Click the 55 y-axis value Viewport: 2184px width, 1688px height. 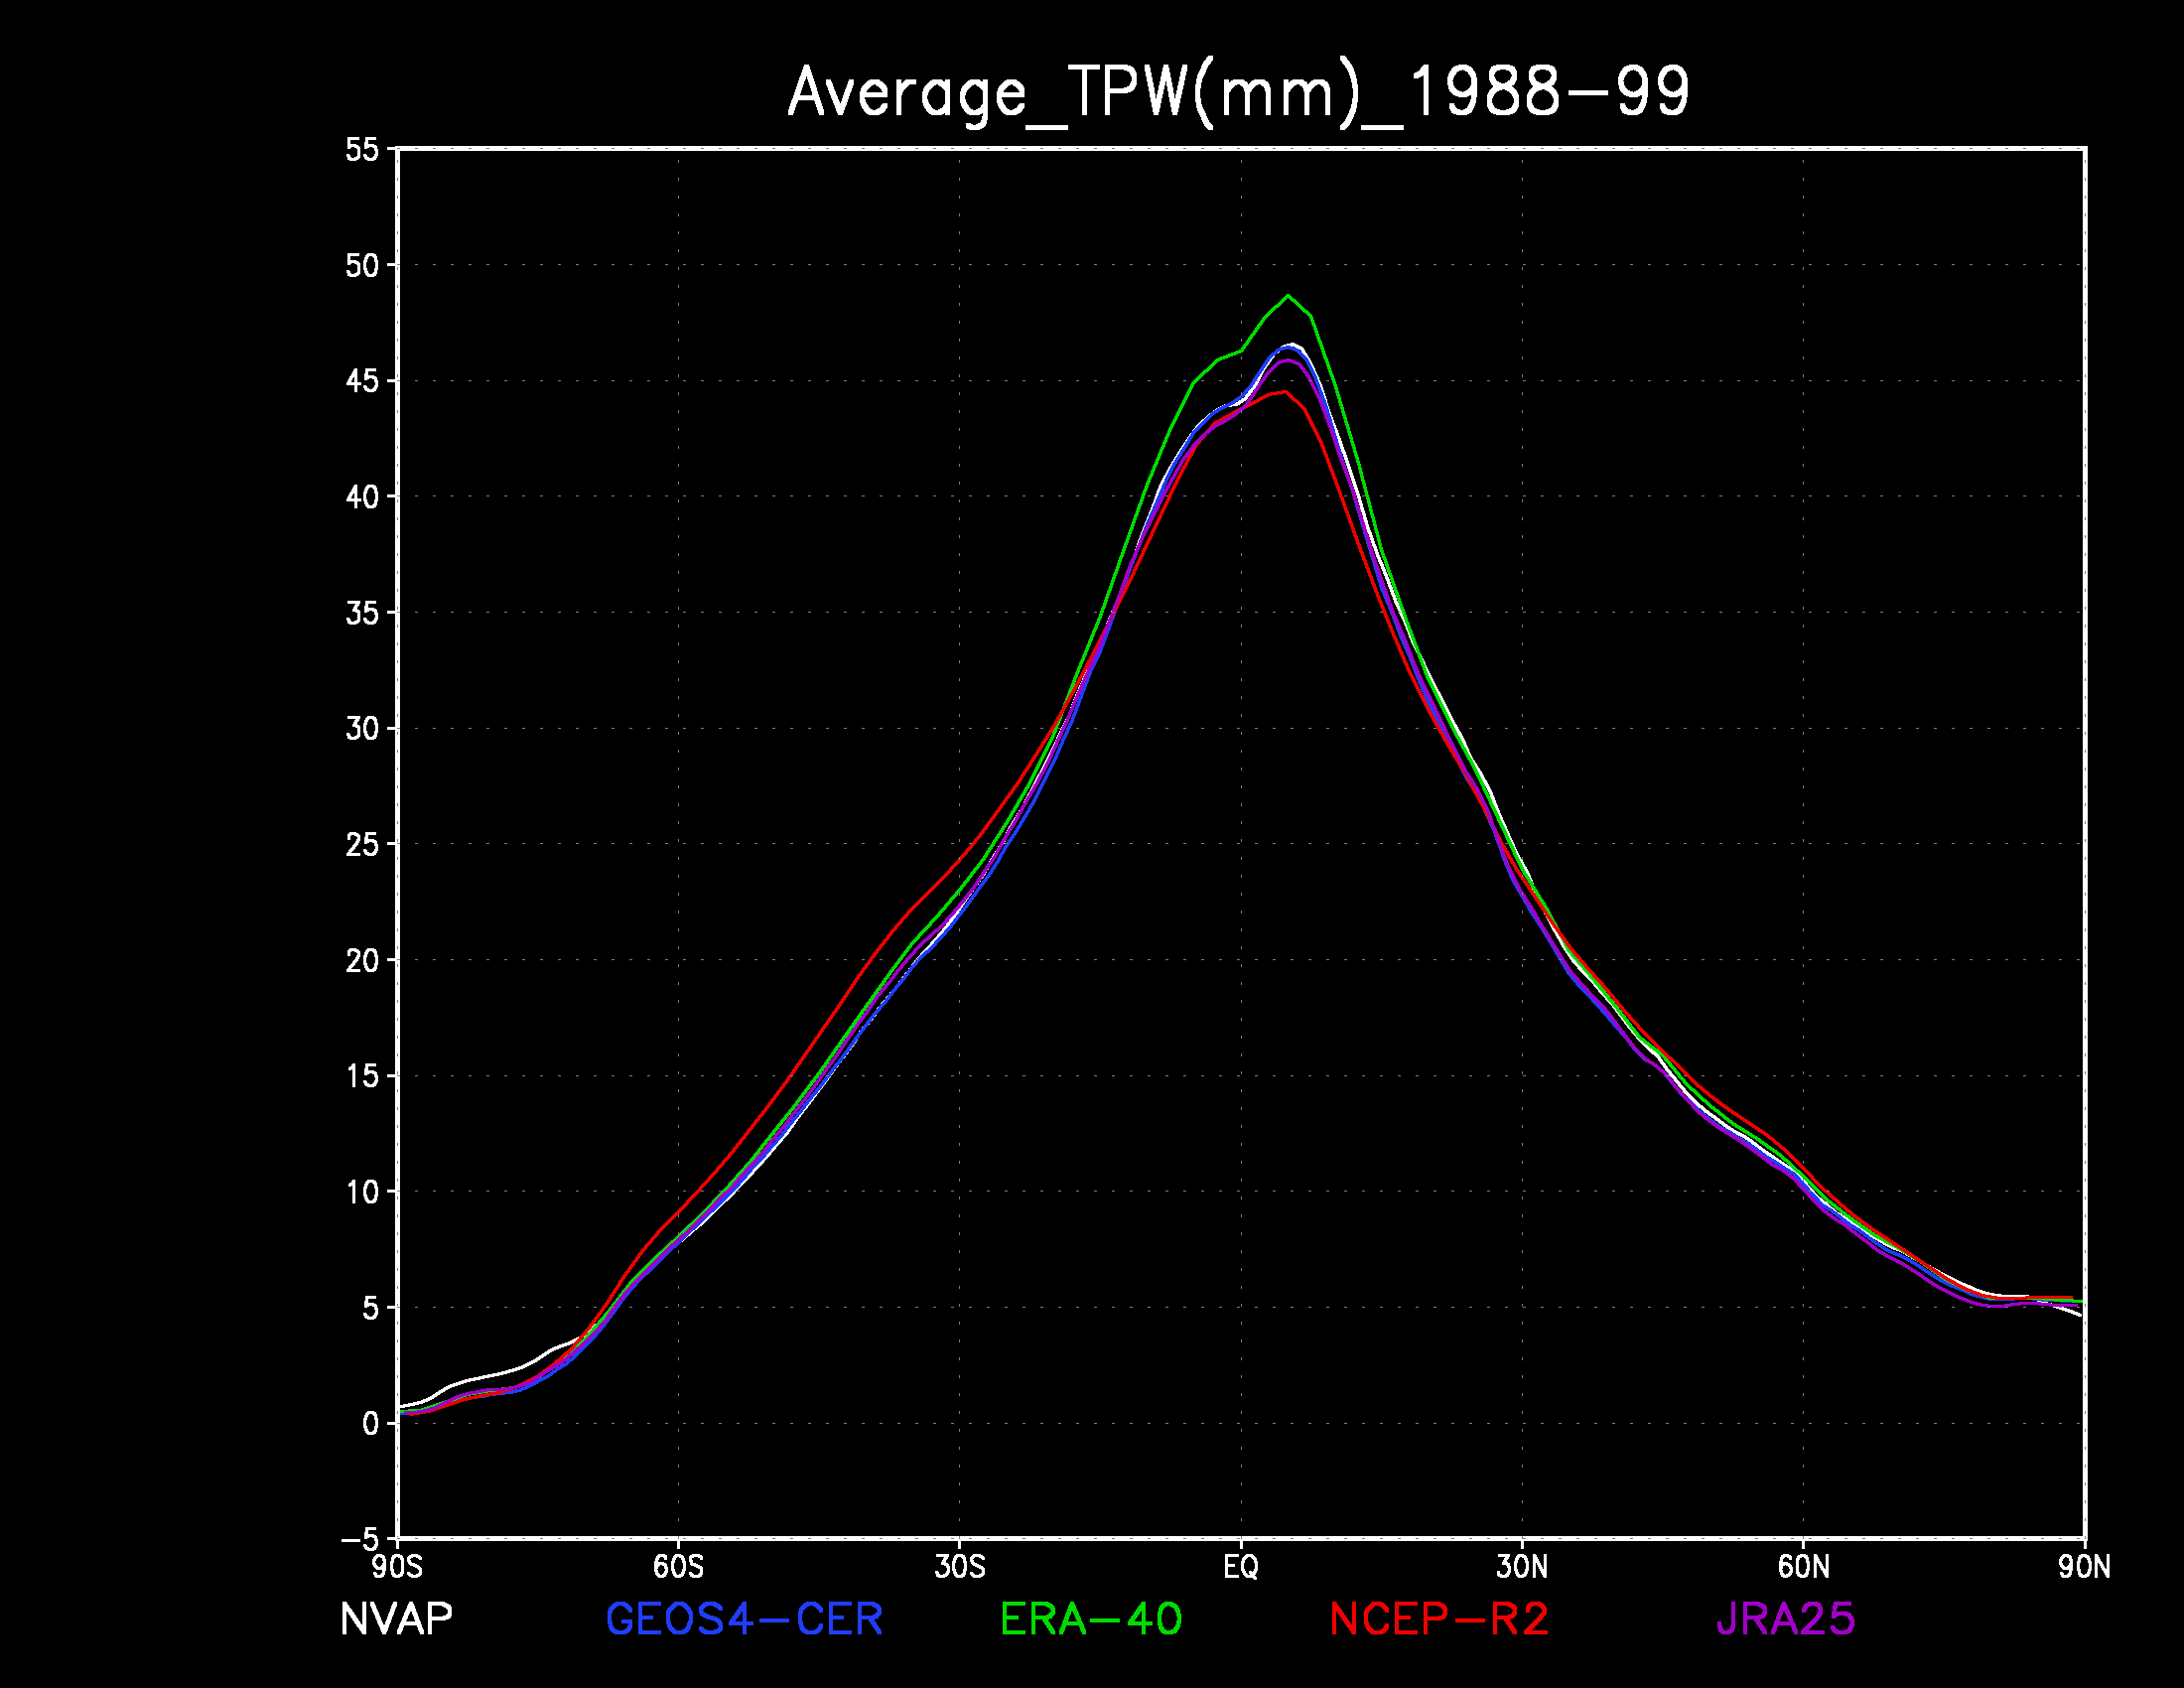pyautogui.click(x=362, y=150)
